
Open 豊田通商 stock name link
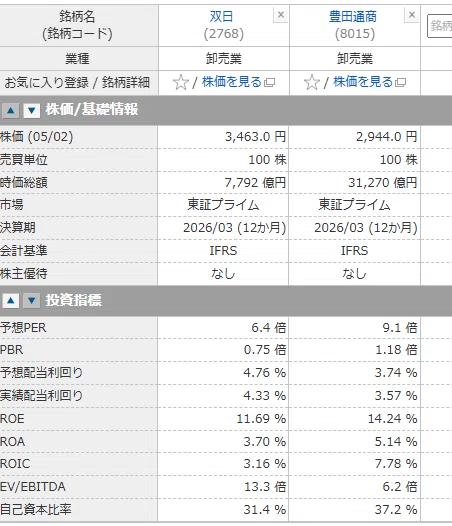pyautogui.click(x=353, y=16)
